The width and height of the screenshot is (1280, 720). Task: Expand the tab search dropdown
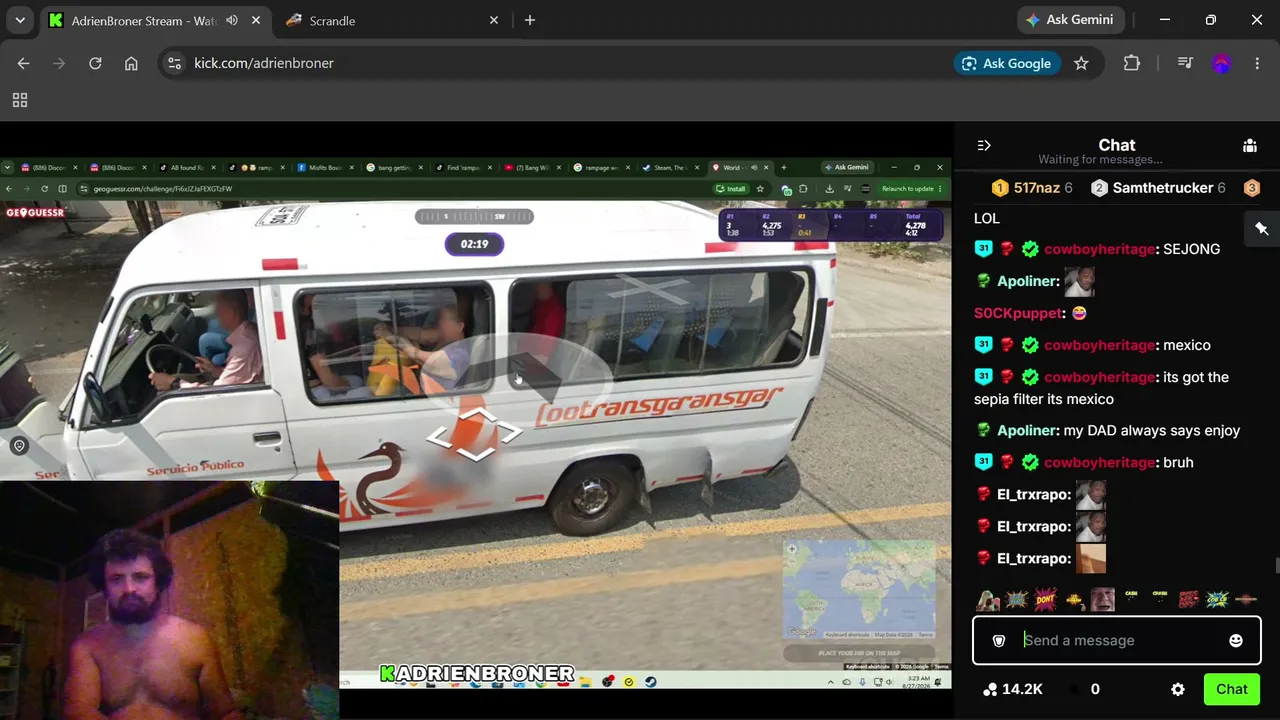tap(20, 20)
